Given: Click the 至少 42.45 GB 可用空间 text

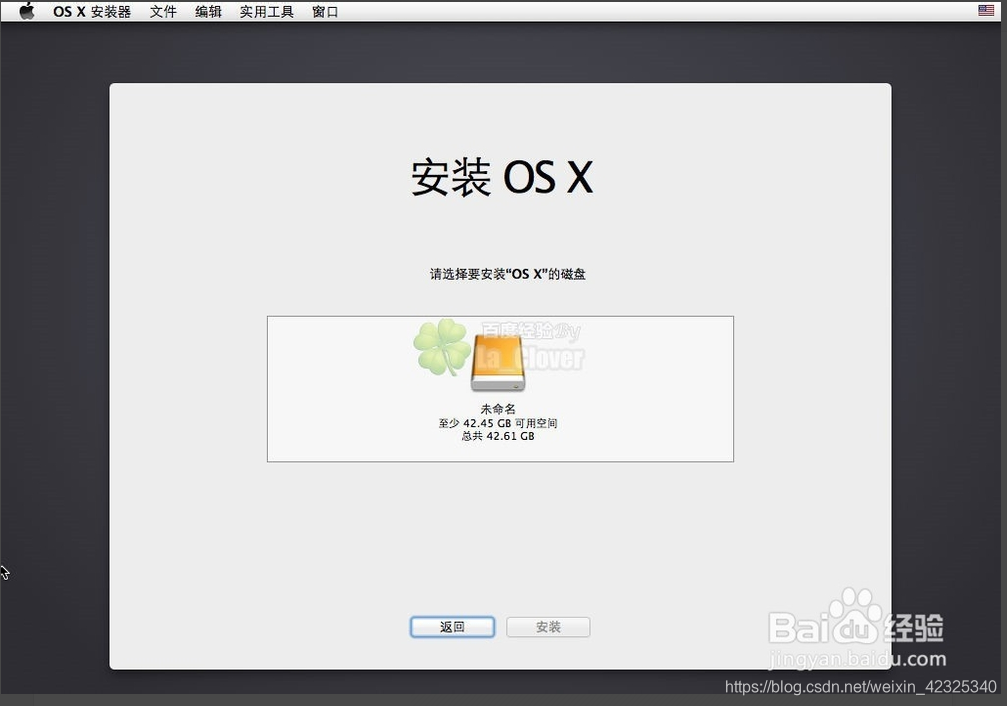Looking at the screenshot, I should (x=498, y=423).
